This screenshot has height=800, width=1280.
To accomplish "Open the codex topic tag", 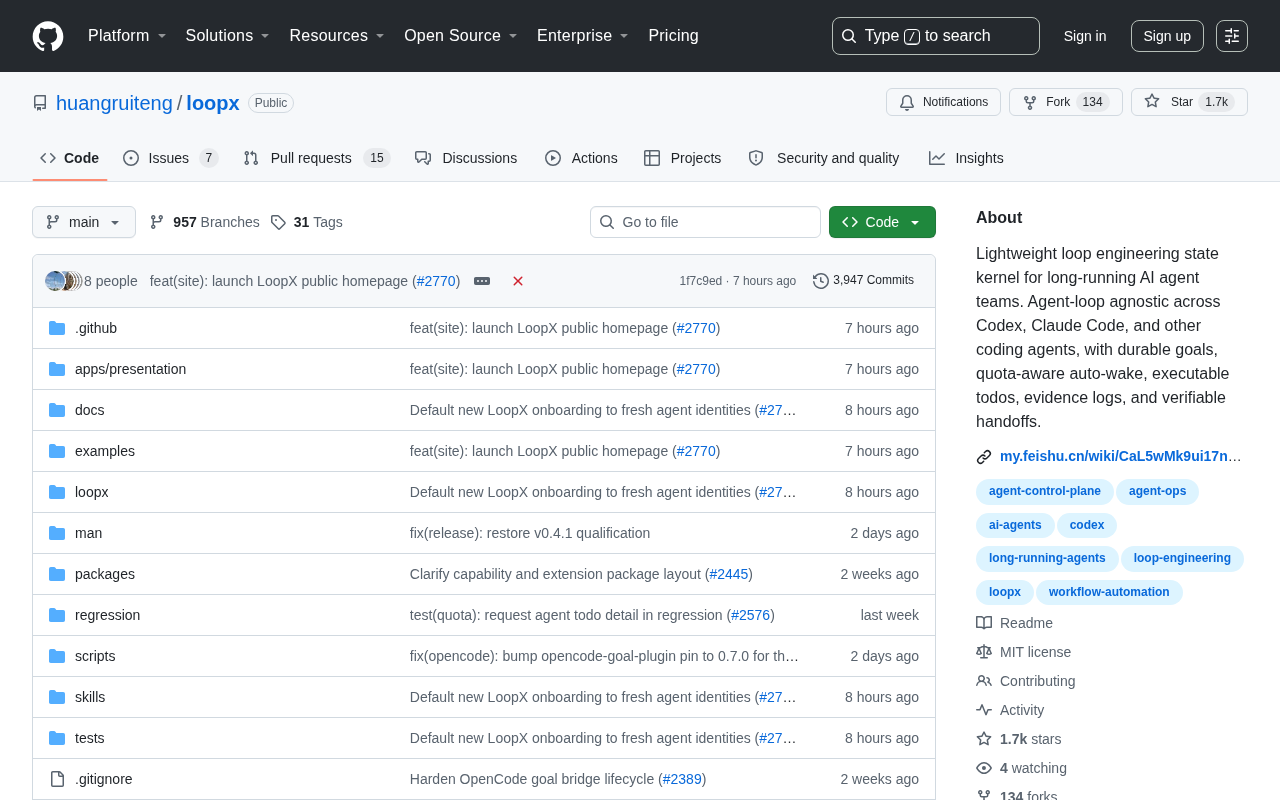I will click(x=1087, y=526).
